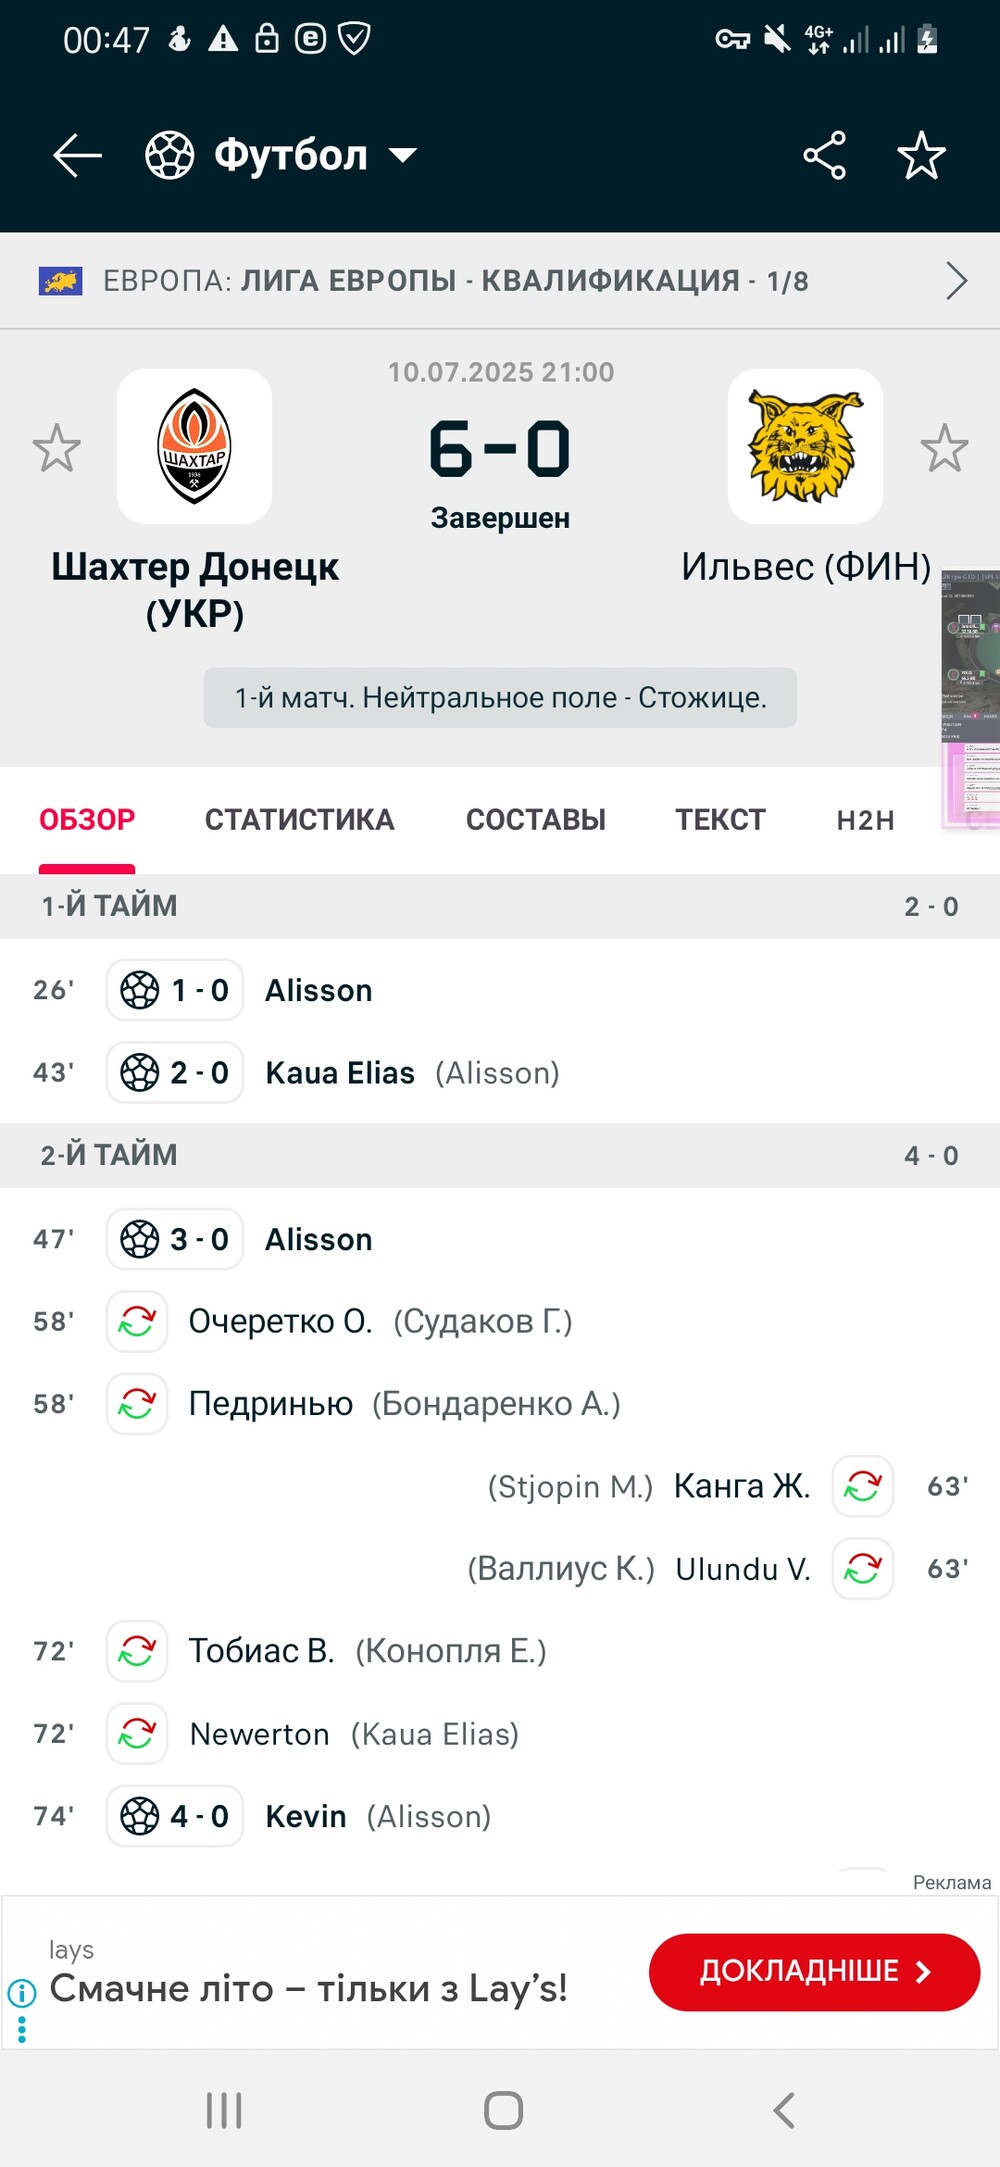Open Shakhtar Donetsk team logo

[x=195, y=446]
